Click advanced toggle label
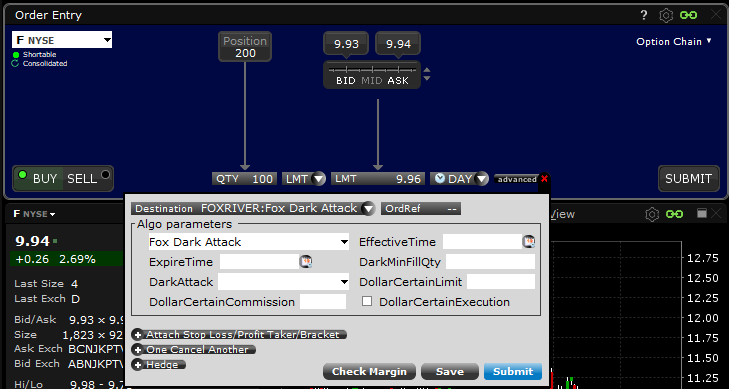This screenshot has width=729, height=389. (517, 179)
